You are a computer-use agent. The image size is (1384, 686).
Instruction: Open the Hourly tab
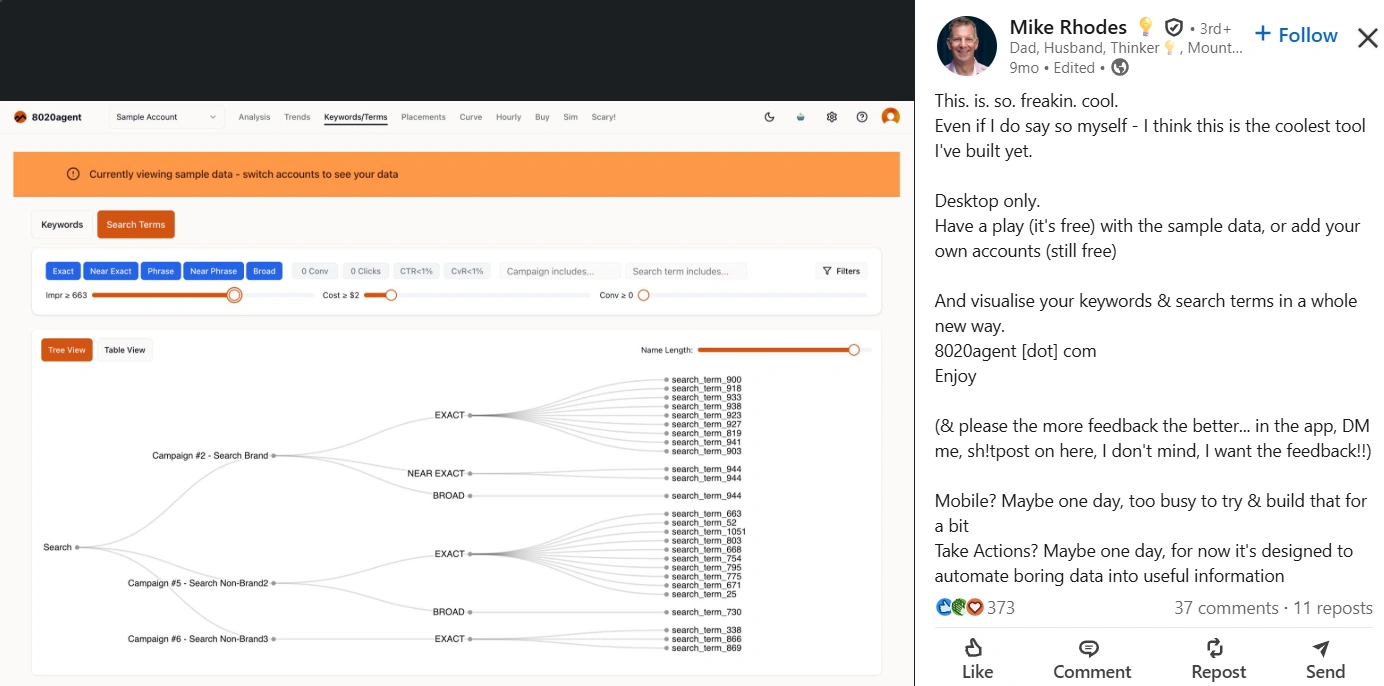(x=509, y=117)
